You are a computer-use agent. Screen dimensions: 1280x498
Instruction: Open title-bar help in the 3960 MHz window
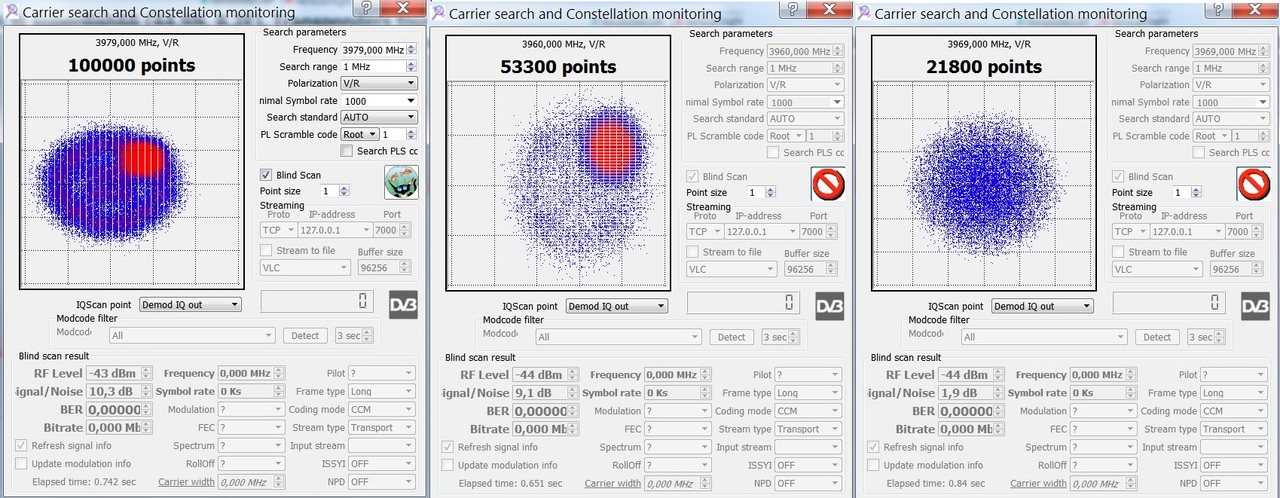tap(793, 8)
